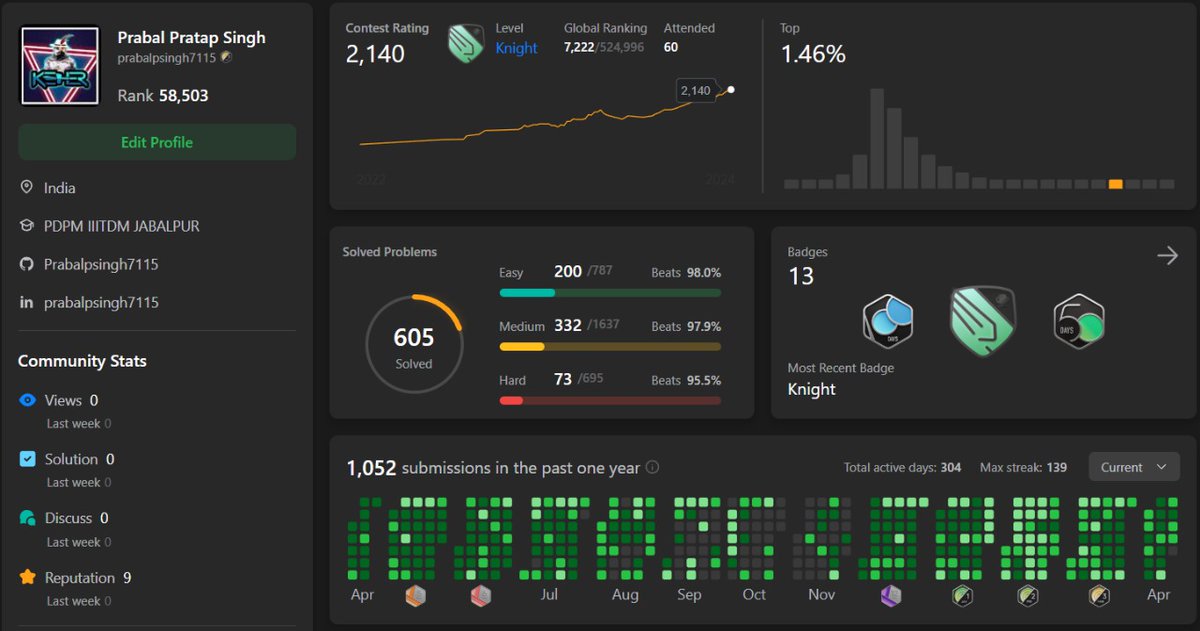
Task: Click the name Prabal Pratap Singh
Action: pyautogui.click(x=192, y=37)
